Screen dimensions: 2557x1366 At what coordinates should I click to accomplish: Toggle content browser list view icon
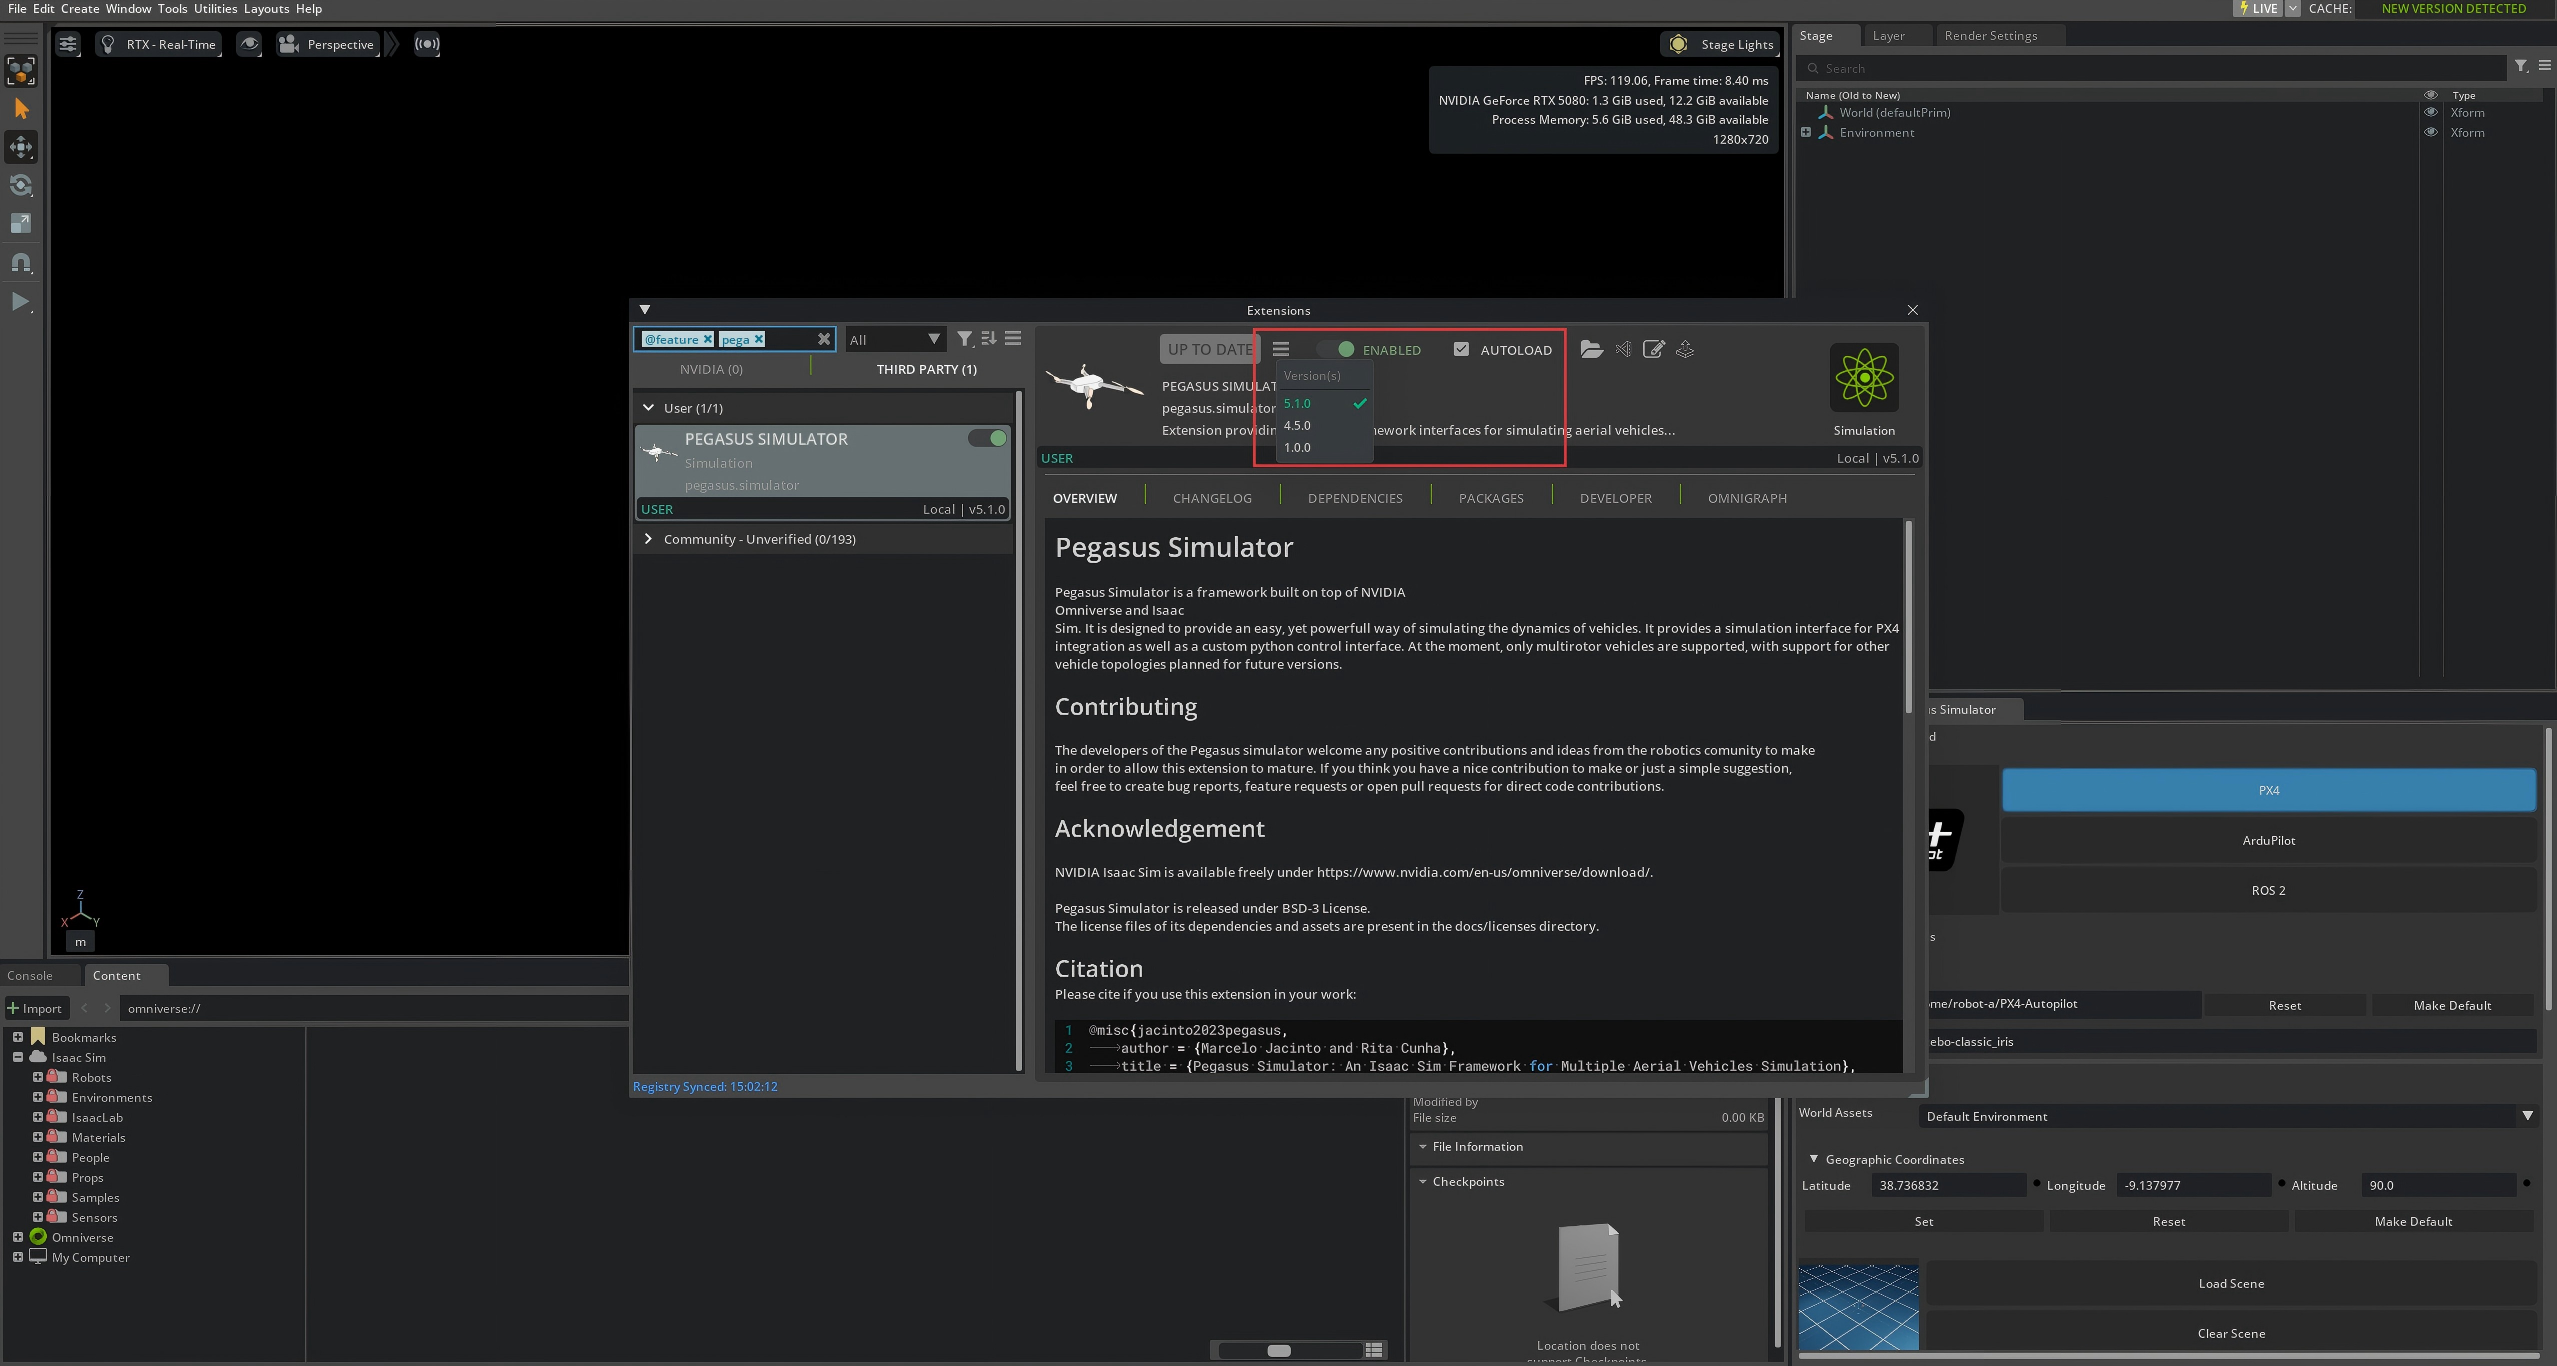tap(1374, 1350)
